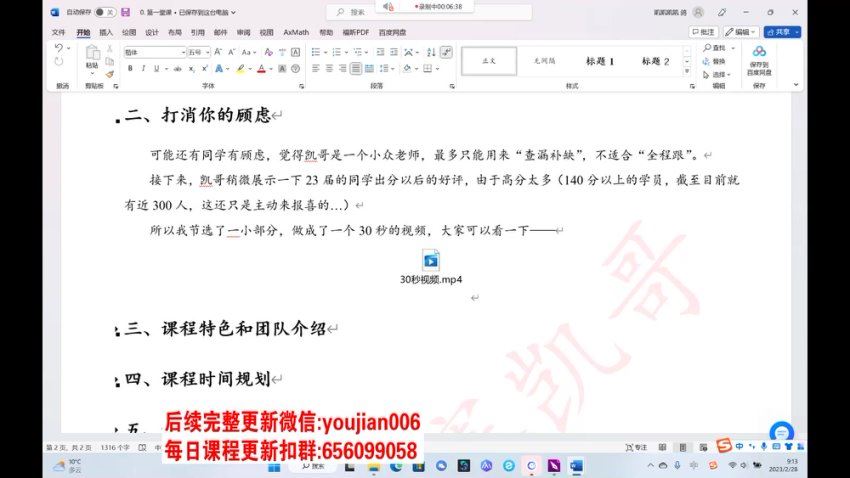Click the Cut scissors icon
The height and width of the screenshot is (478, 850).
point(110,49)
